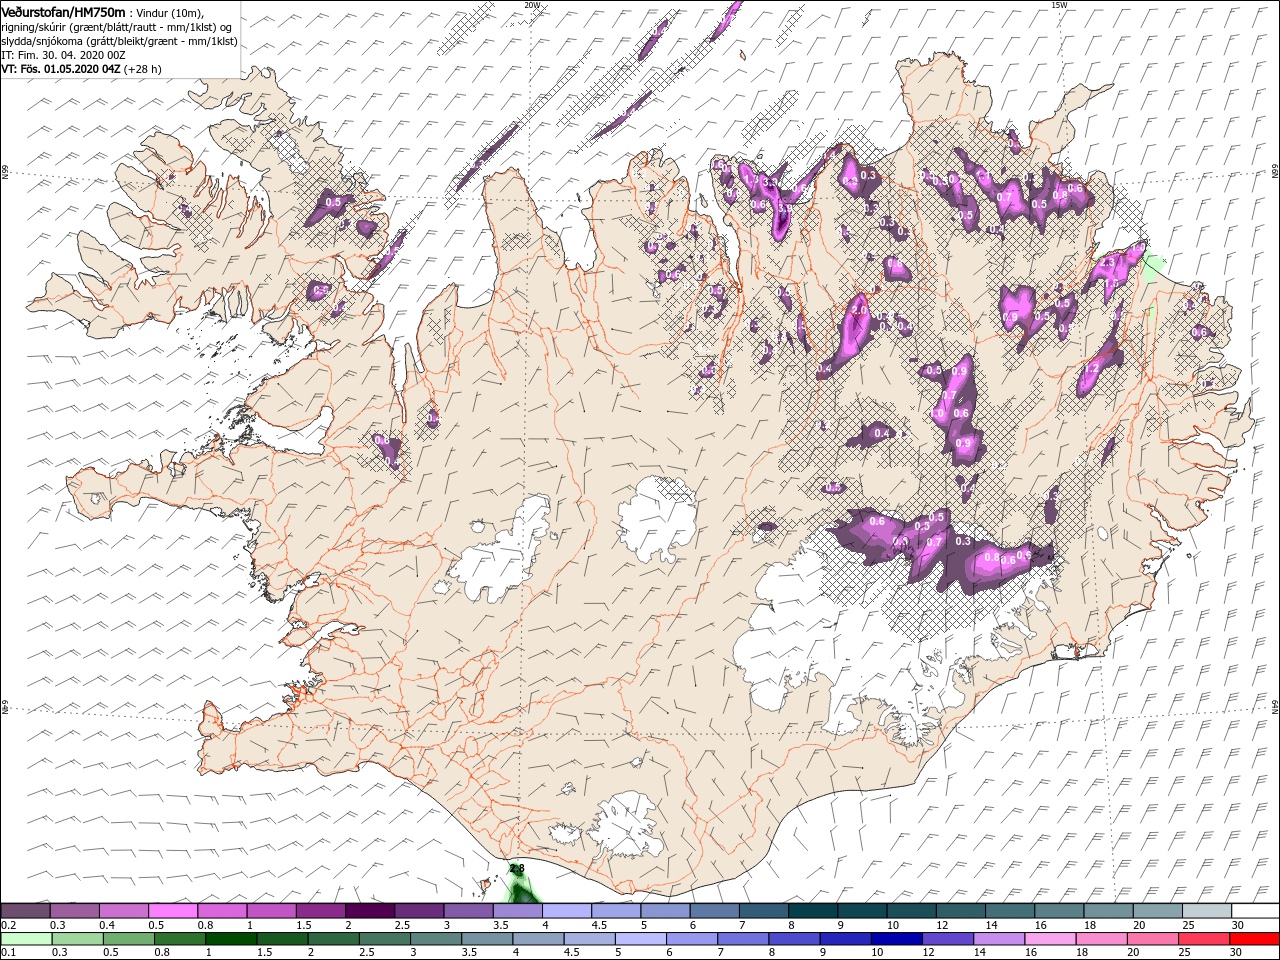Screen dimensions: 1280x960
Task: Pick the bottom-row bright red swatch at 30
Action: click(1254, 939)
